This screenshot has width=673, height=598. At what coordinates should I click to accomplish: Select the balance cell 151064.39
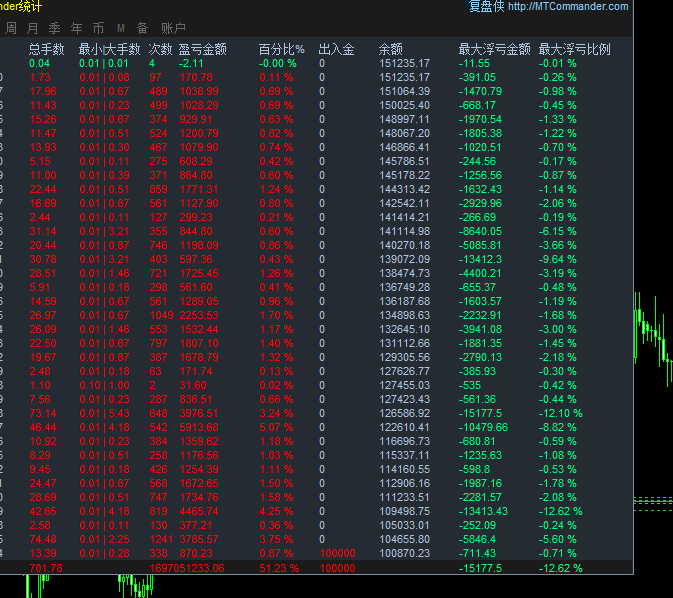tap(404, 91)
